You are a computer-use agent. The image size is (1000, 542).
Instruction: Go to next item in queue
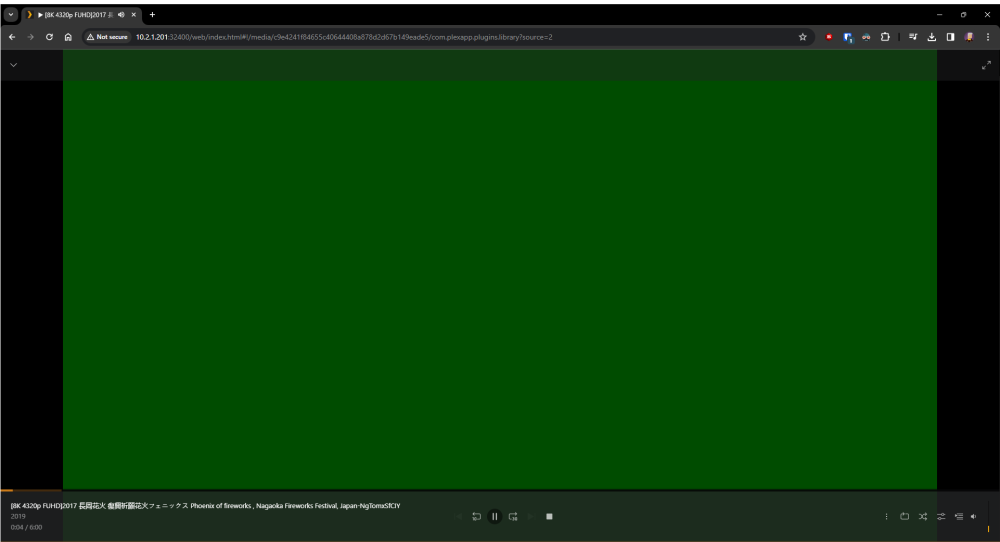point(531,516)
